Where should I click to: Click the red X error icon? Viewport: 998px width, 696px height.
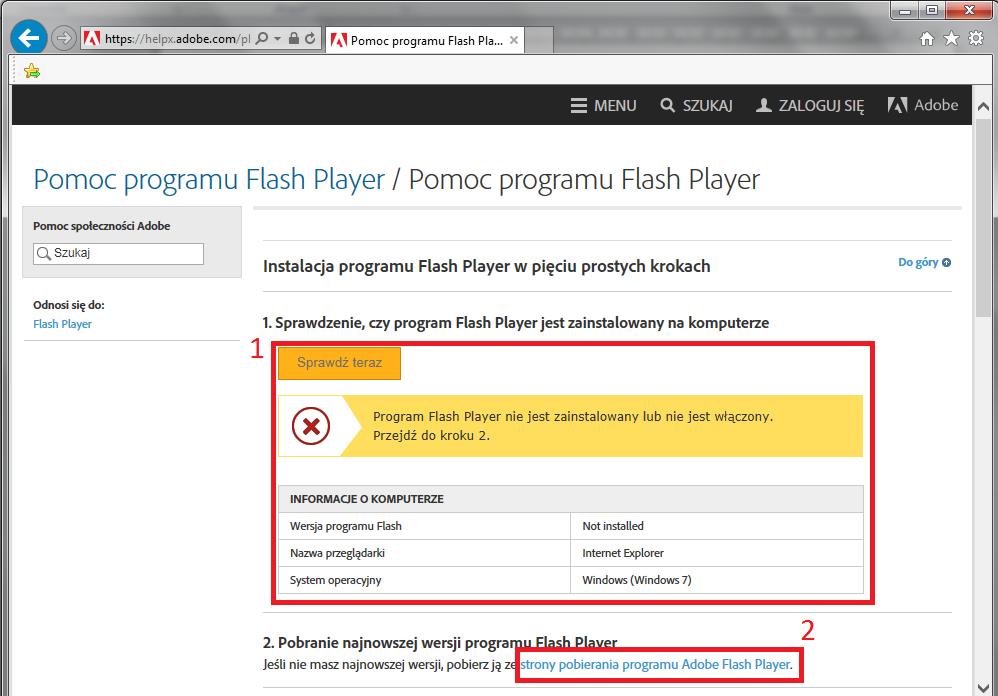[311, 426]
